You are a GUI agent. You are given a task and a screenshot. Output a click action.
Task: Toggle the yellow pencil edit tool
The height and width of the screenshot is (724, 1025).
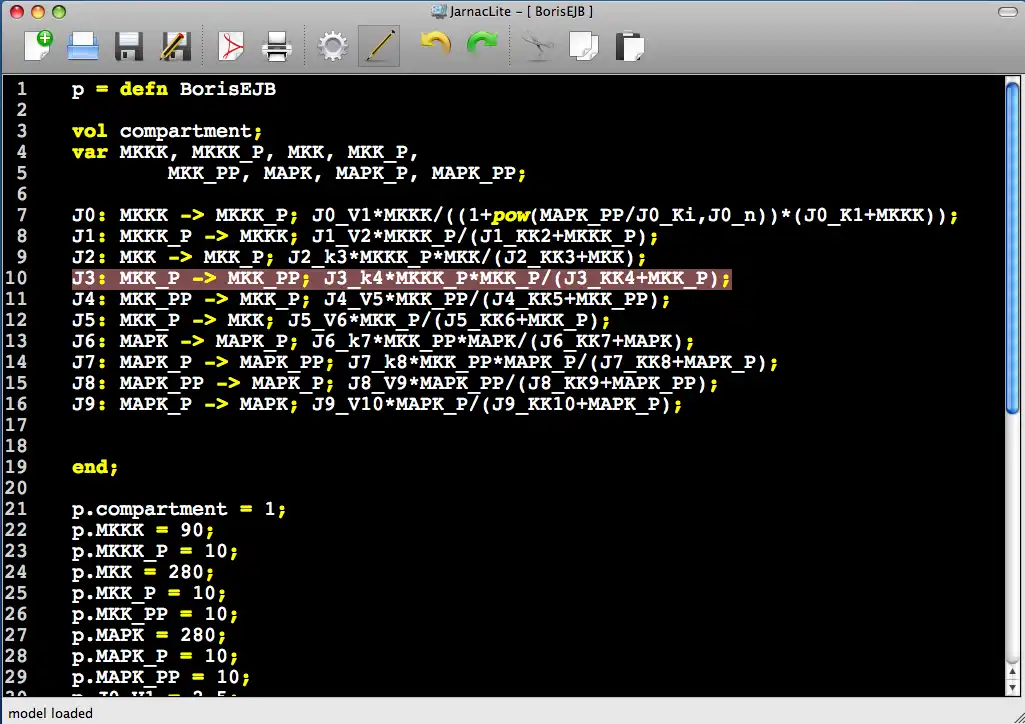click(379, 46)
